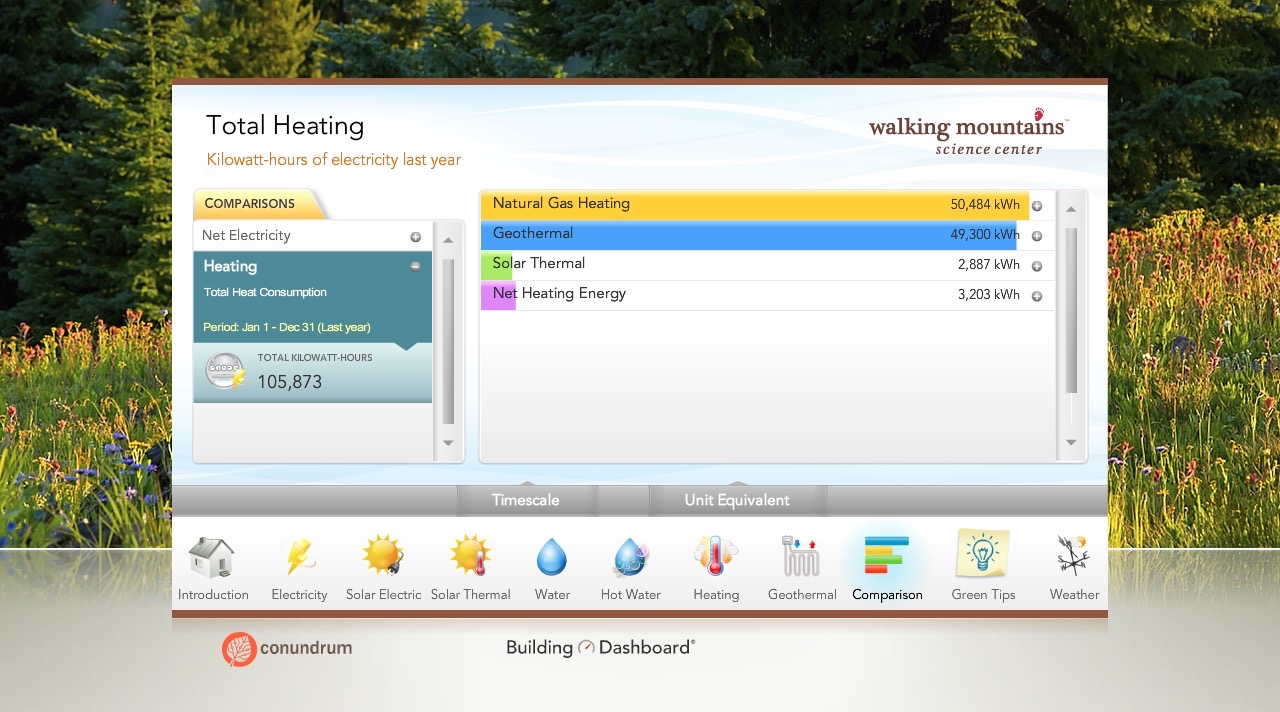This screenshot has height=712, width=1280.
Task: Collapse the Heating comparison with minus
Action: (x=415, y=266)
